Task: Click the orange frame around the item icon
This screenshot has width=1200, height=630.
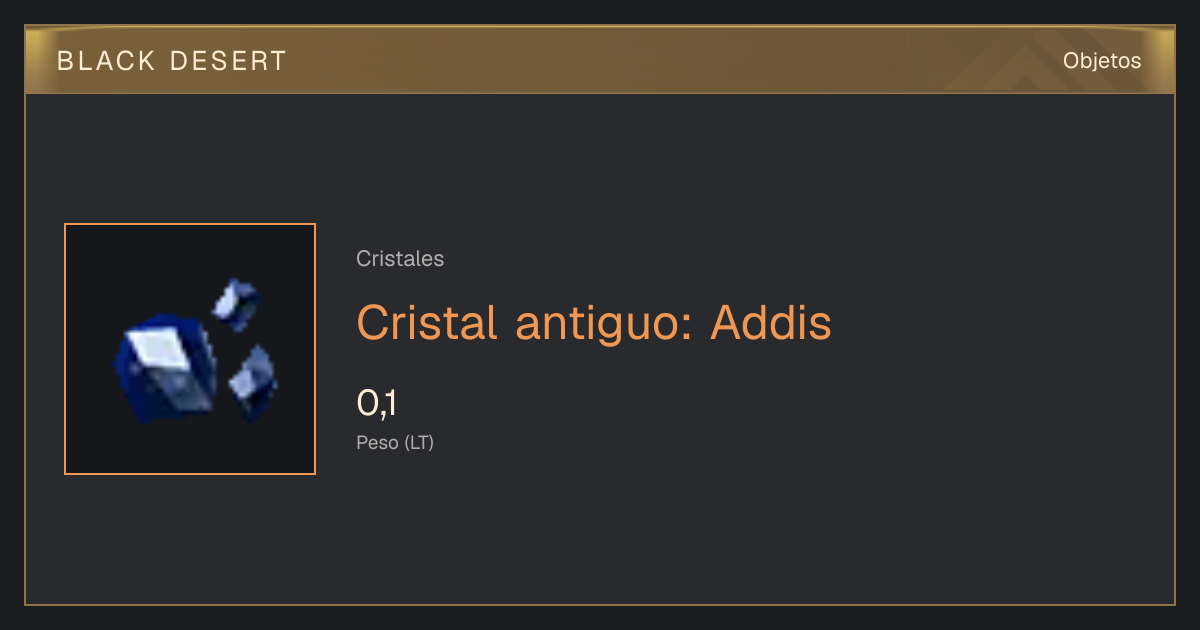Action: pos(190,224)
